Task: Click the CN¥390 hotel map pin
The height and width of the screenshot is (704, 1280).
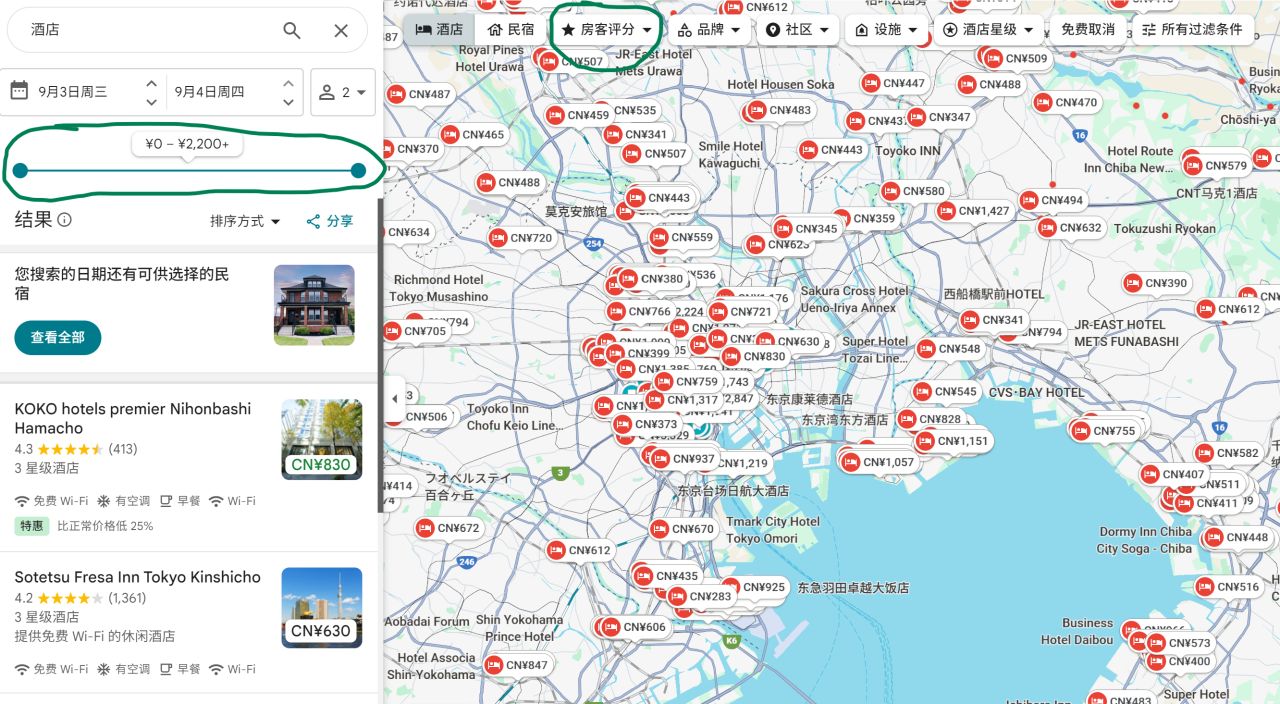Action: point(1157,283)
